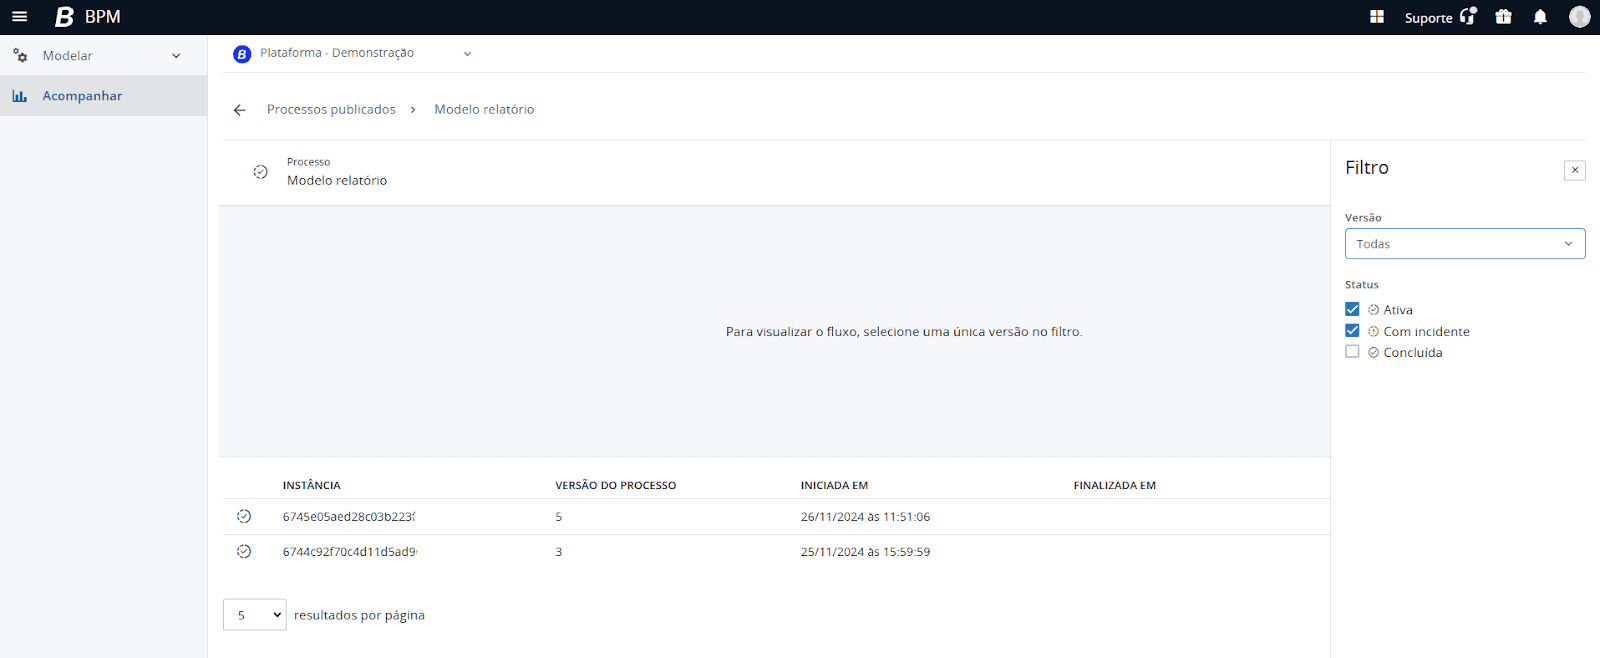Expand the Modelar sidebar menu
1600x658 pixels.
(x=176, y=56)
